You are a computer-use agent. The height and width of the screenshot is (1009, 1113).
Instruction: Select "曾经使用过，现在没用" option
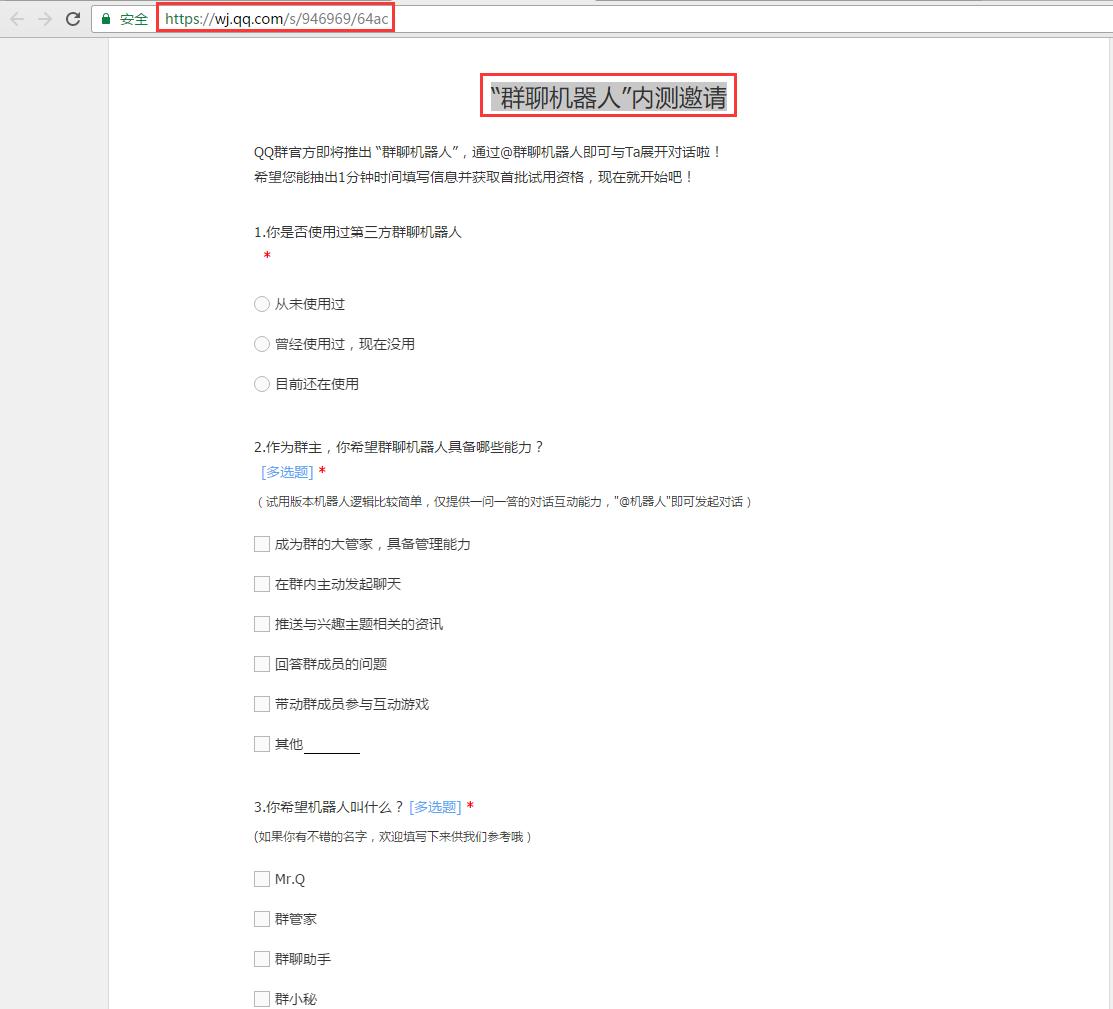click(261, 344)
